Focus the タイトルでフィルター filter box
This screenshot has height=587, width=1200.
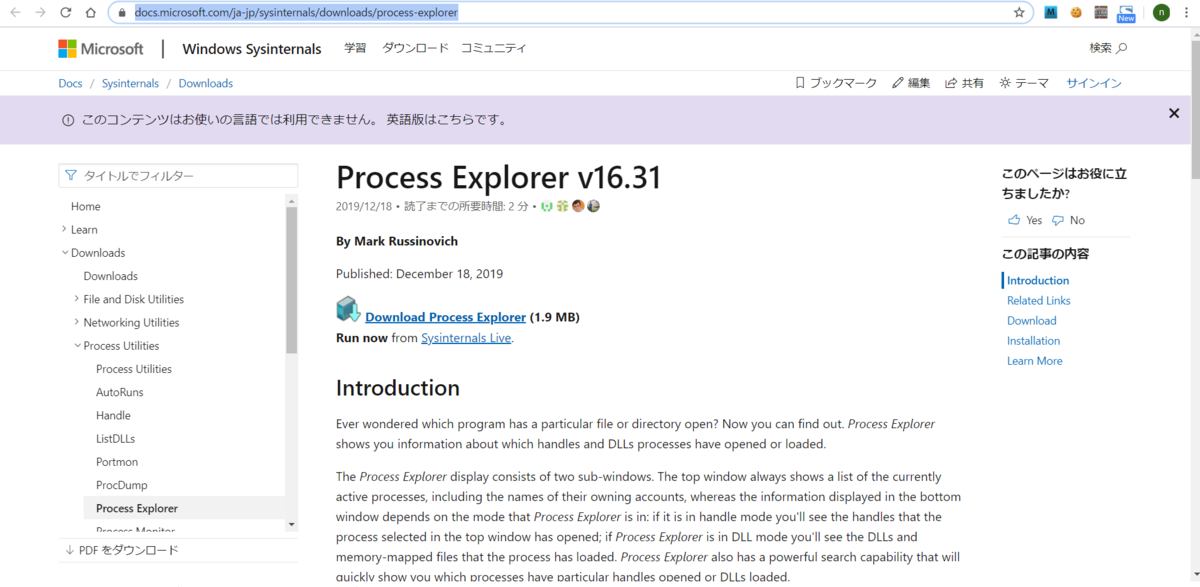[x=178, y=175]
